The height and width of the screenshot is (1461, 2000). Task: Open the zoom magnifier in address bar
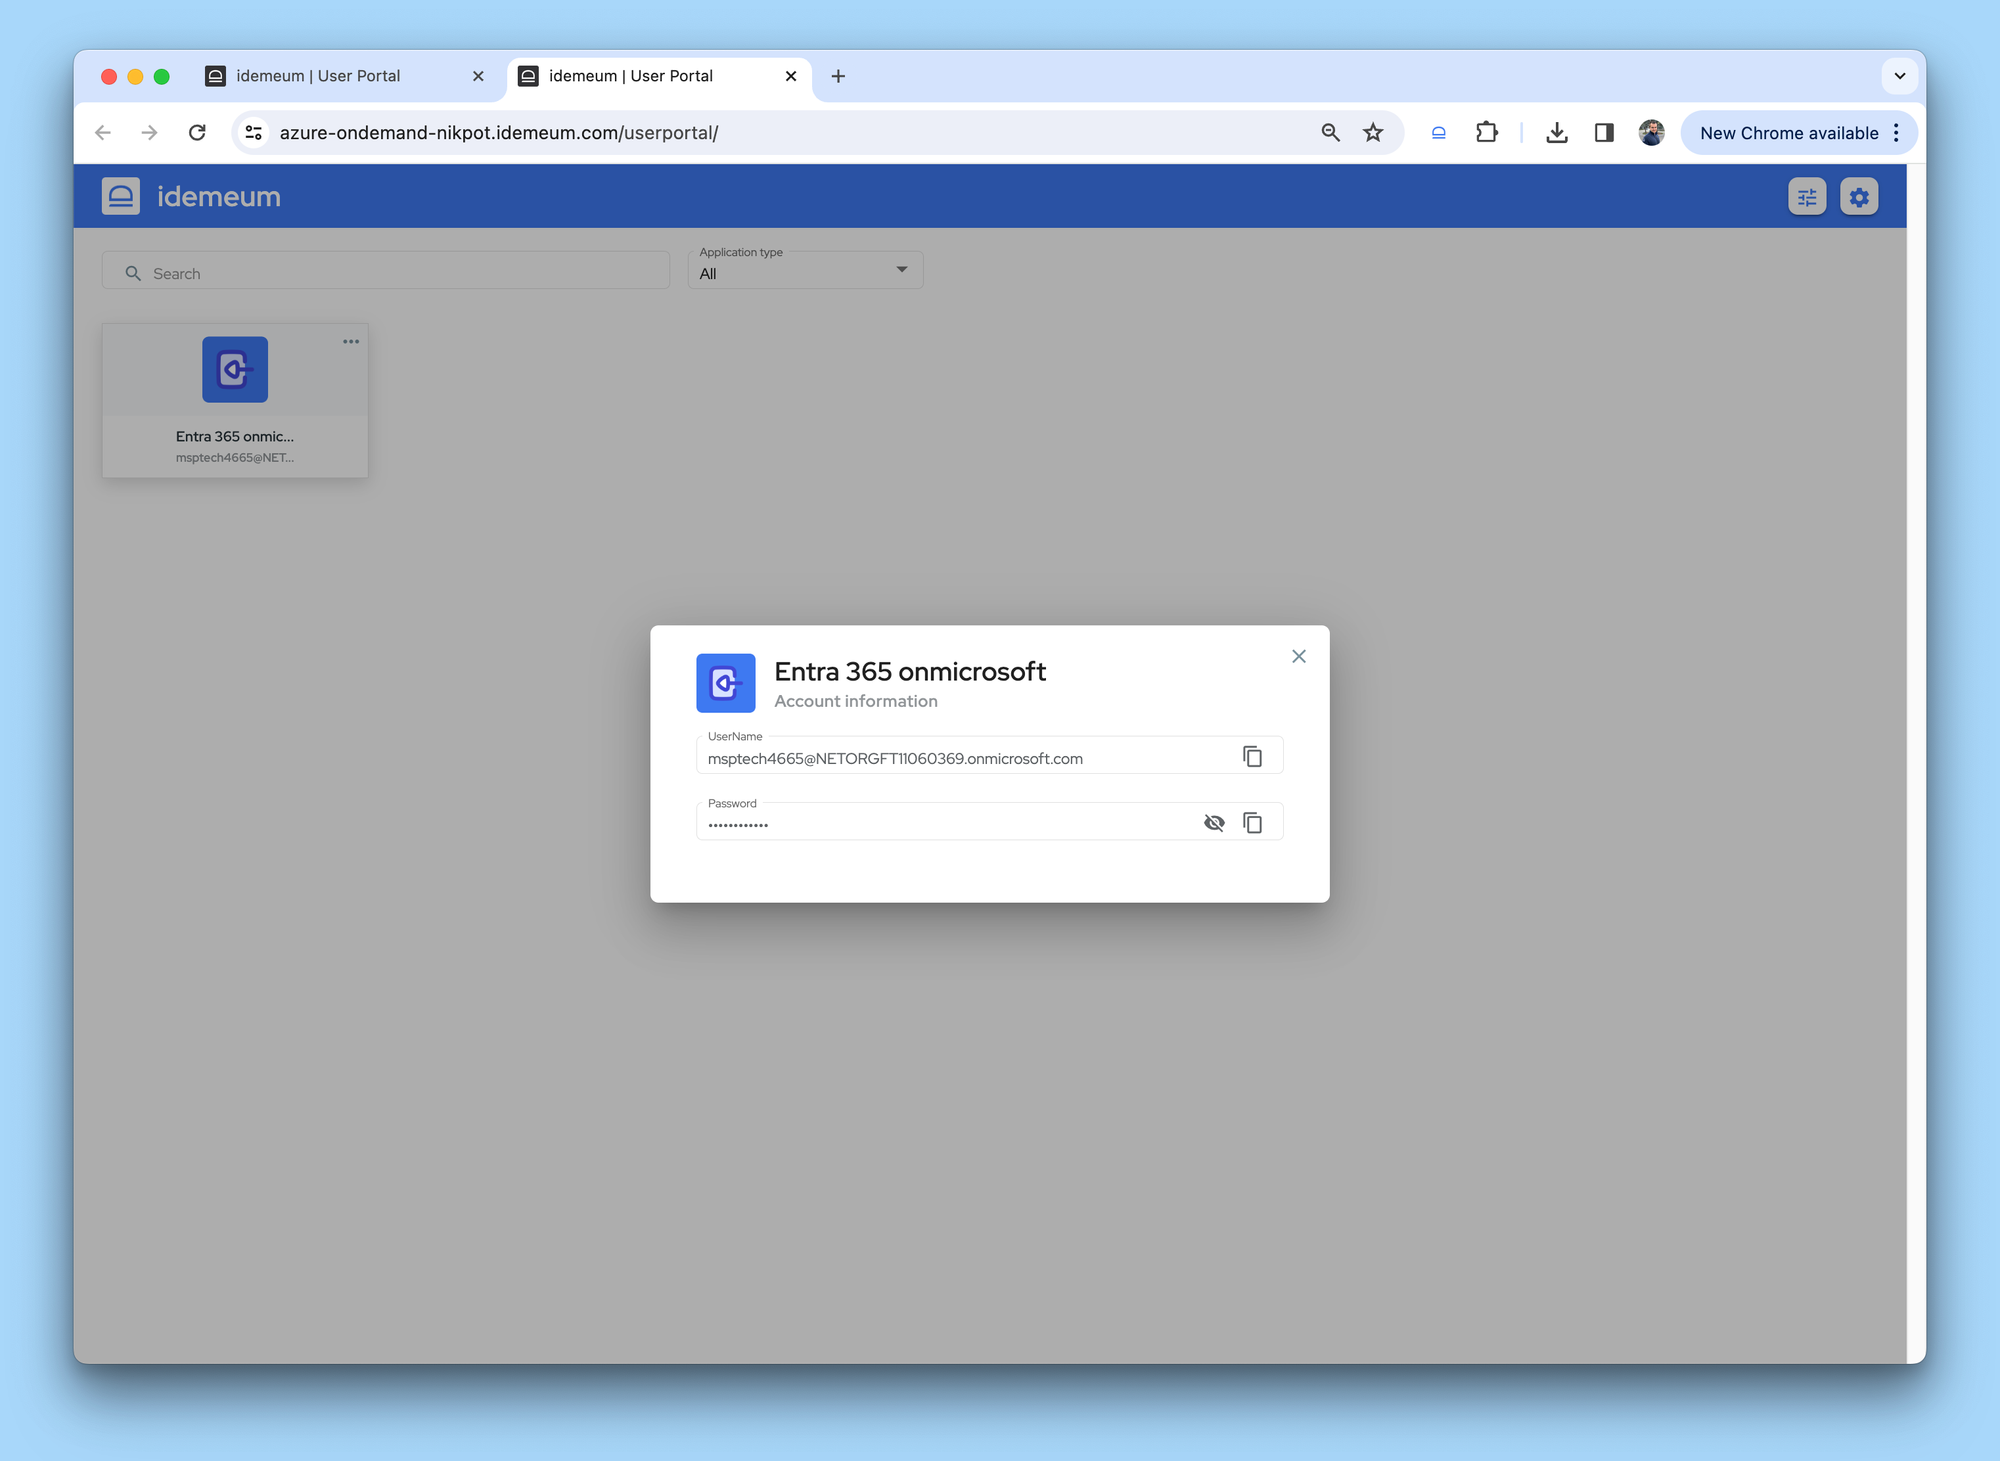[1330, 132]
